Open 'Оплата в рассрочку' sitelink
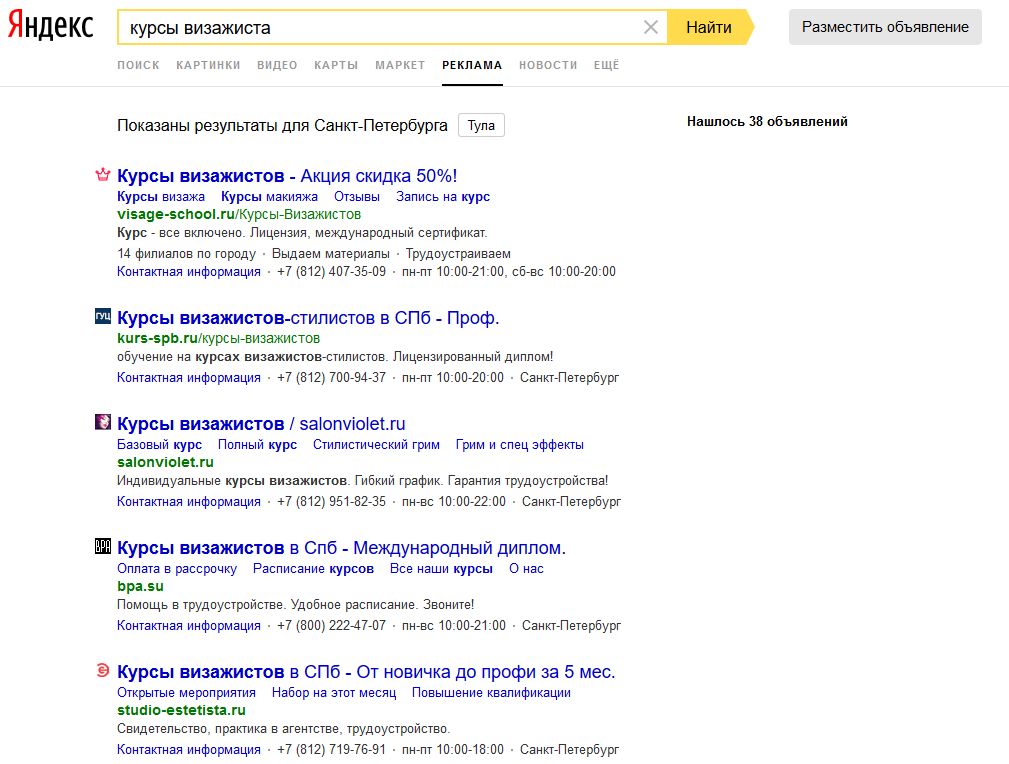Image resolution: width=1009 pixels, height=764 pixels. [x=177, y=568]
